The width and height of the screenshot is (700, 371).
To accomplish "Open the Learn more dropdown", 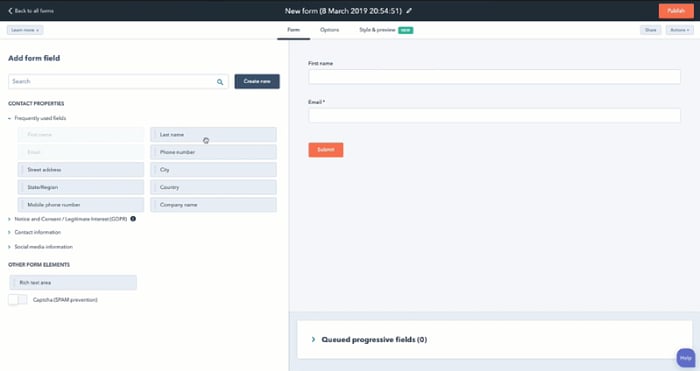I will (25, 30).
